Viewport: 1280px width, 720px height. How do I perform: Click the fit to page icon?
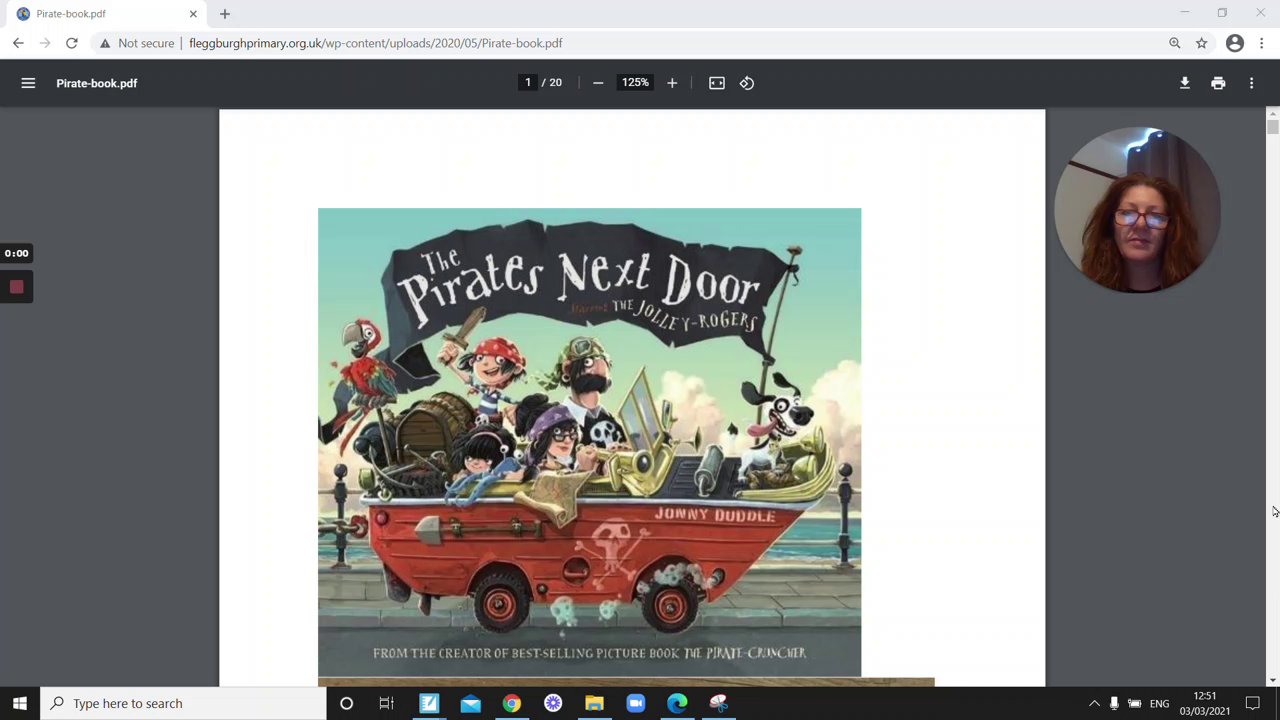pyautogui.click(x=717, y=83)
